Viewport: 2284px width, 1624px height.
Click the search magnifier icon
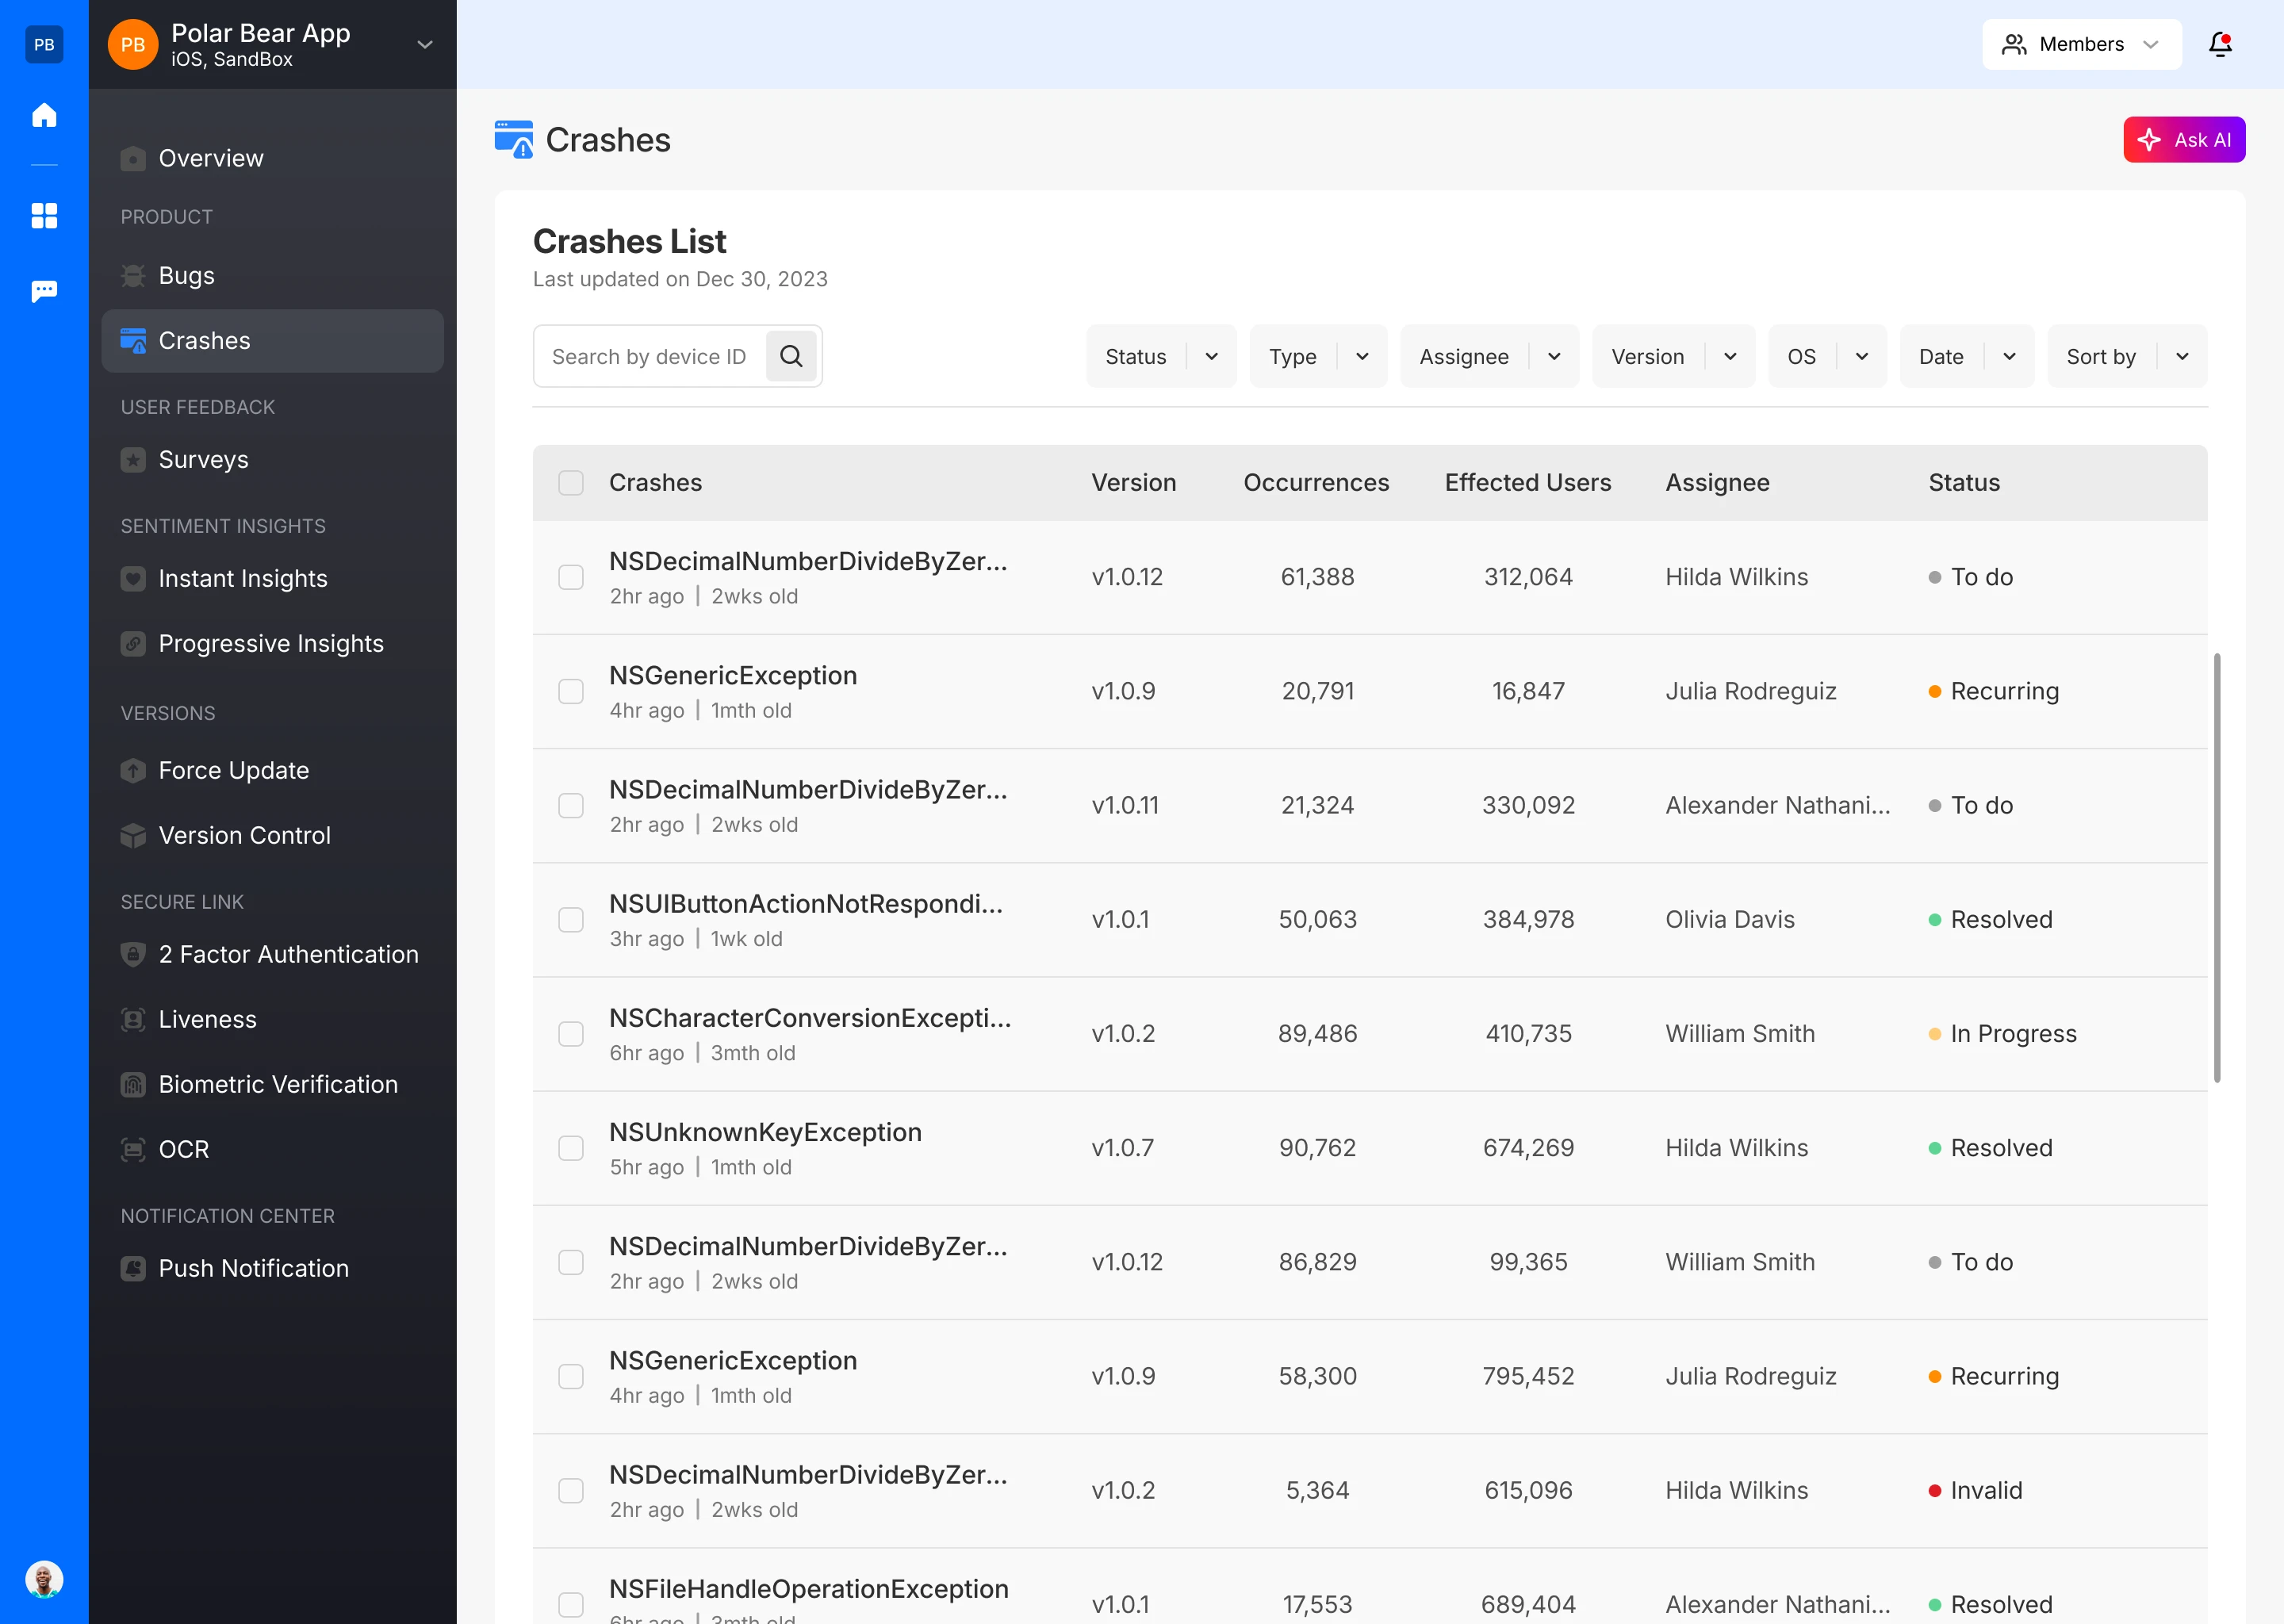(x=791, y=356)
